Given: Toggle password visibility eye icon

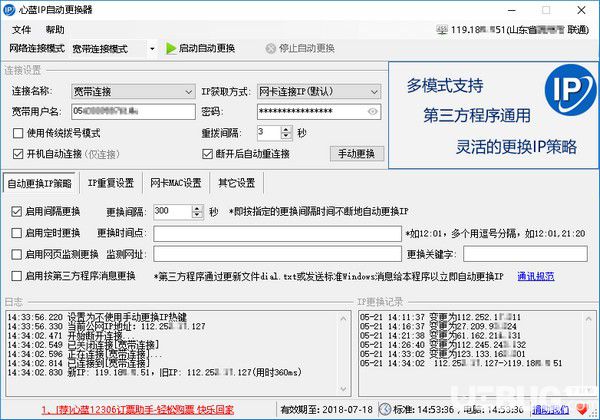Looking at the screenshot, I should tap(372, 112).
